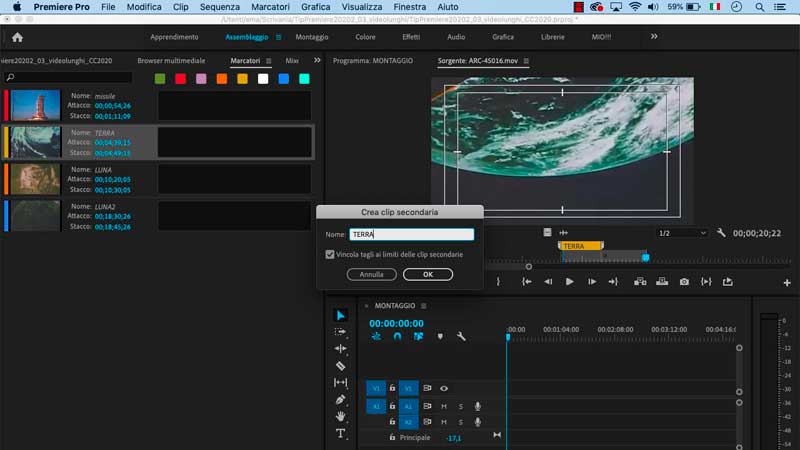Click the timeline timecode 00:00:00:00
Screen dimensions: 800x450
coord(396,323)
